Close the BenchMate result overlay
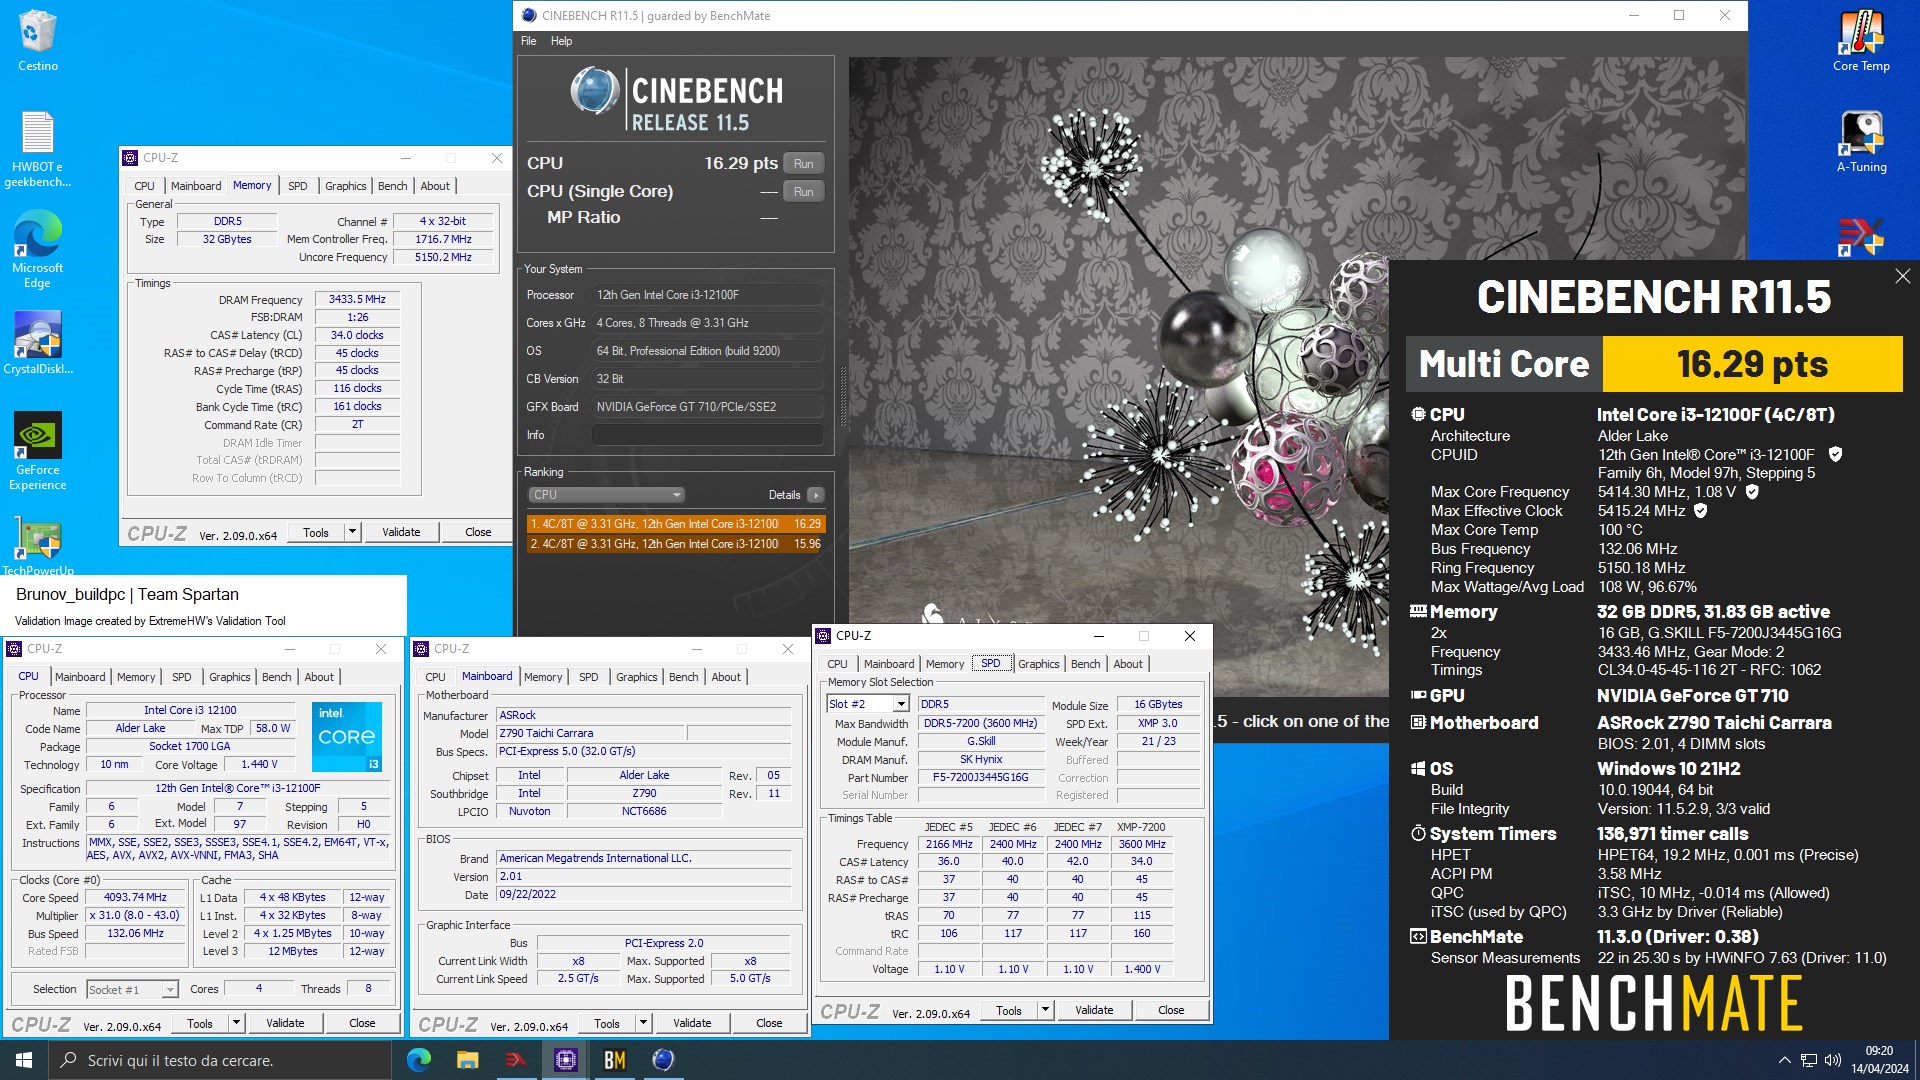The width and height of the screenshot is (1920, 1080). pos(1902,276)
